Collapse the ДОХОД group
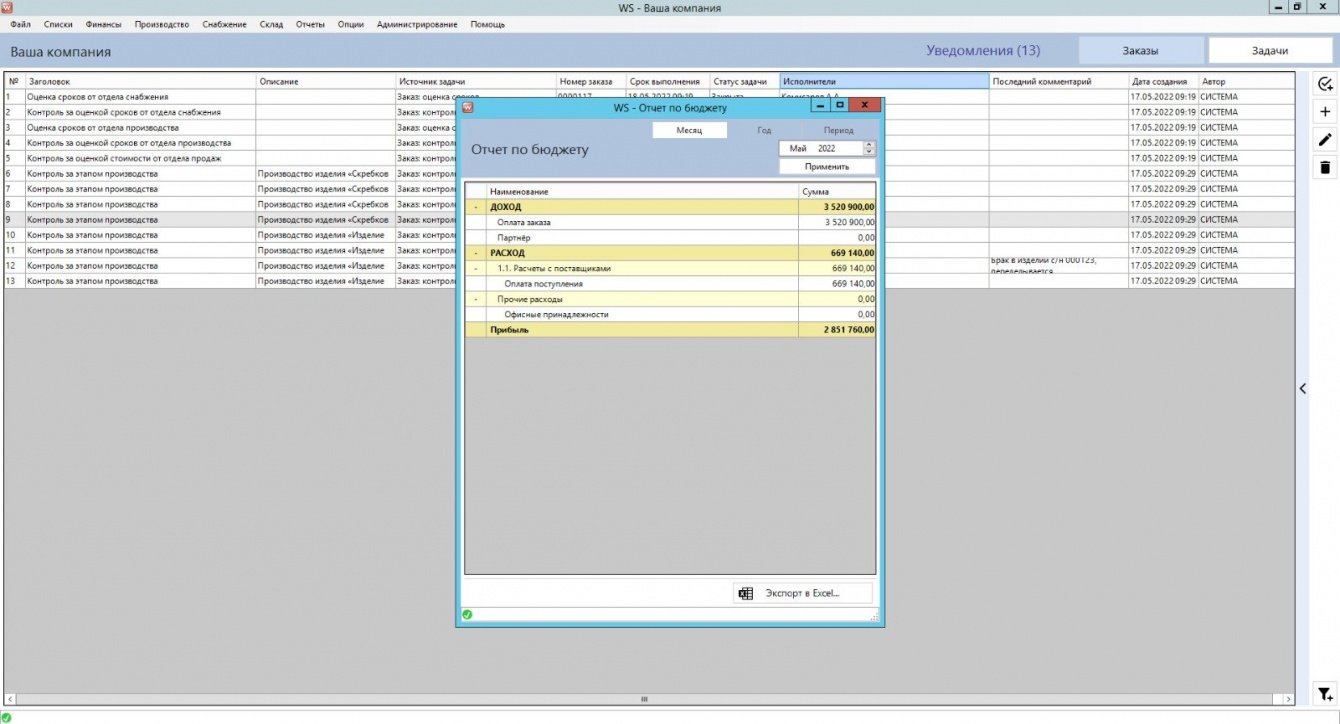 476,207
